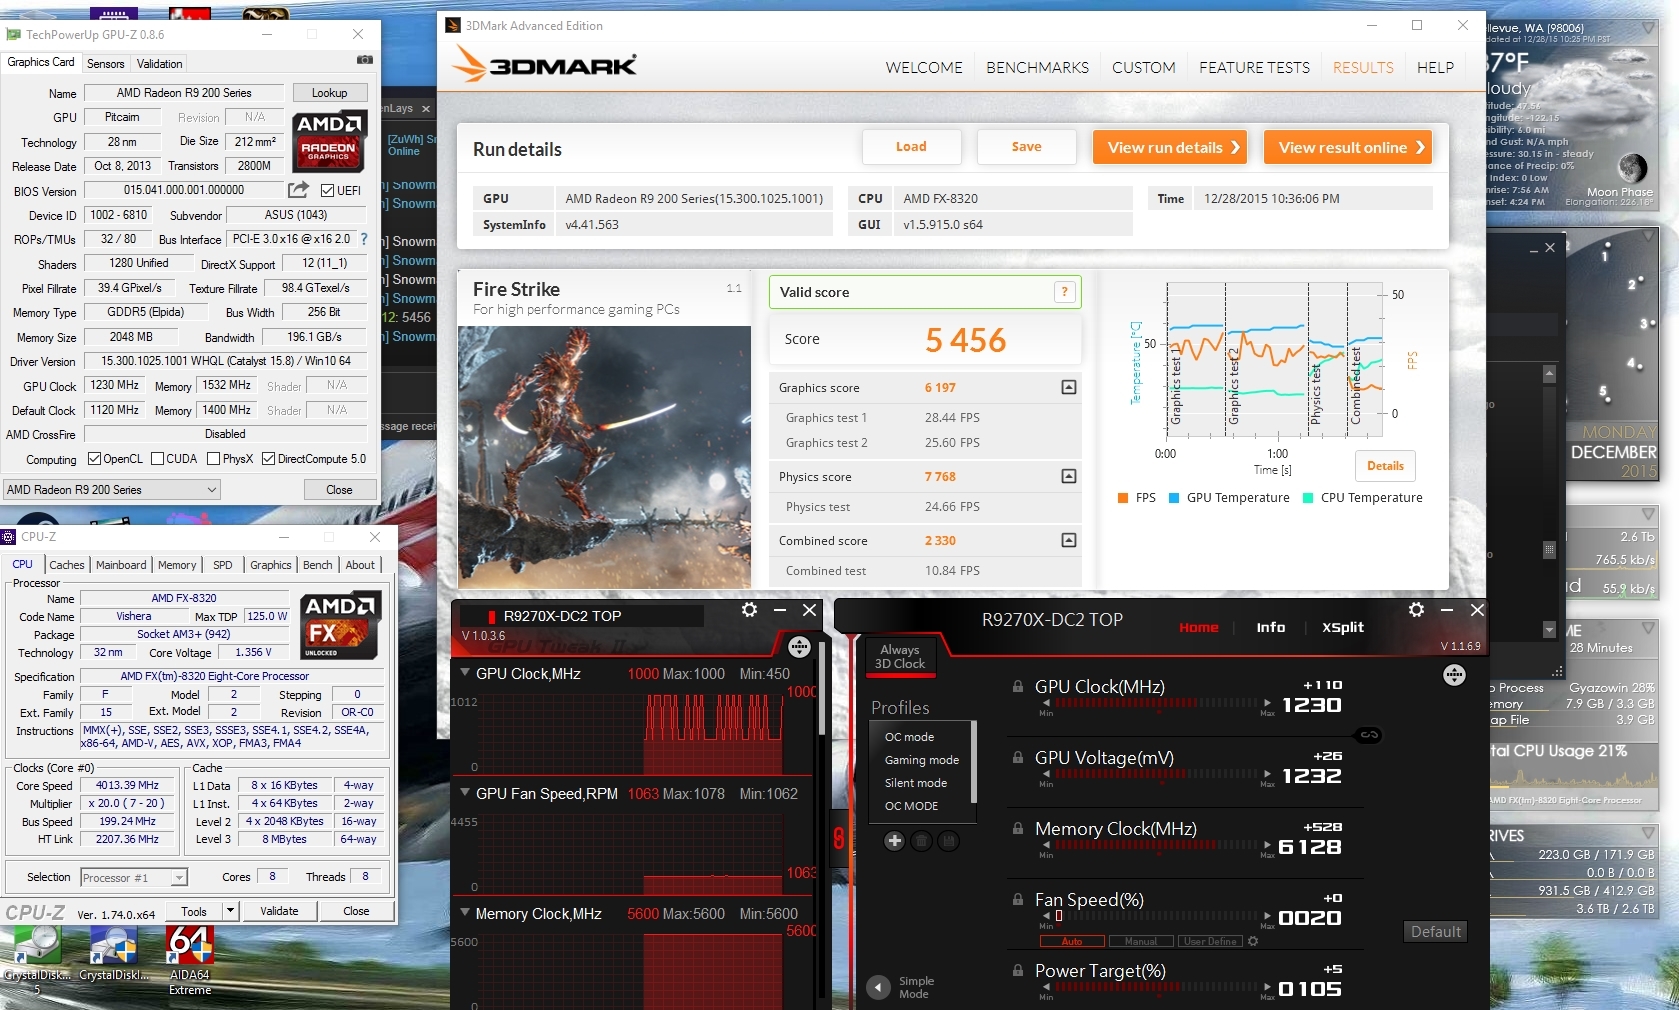Open settings gear in GPU Tweak monitor window

coord(749,610)
